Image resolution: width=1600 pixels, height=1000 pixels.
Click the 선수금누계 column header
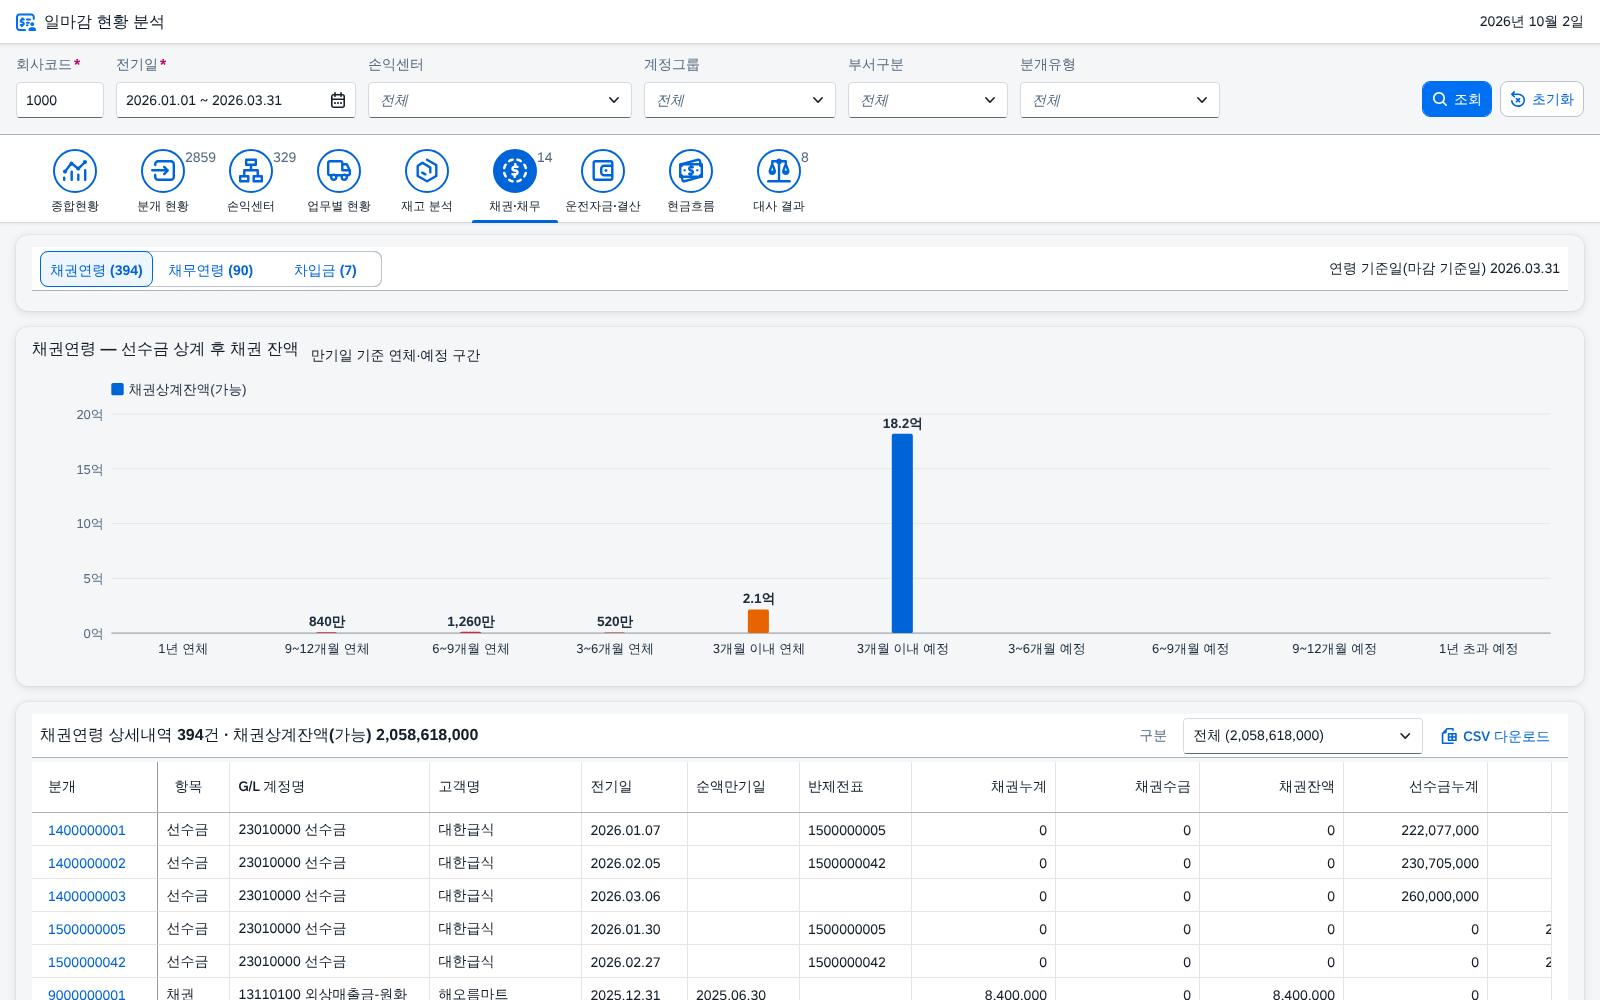click(x=1415, y=787)
